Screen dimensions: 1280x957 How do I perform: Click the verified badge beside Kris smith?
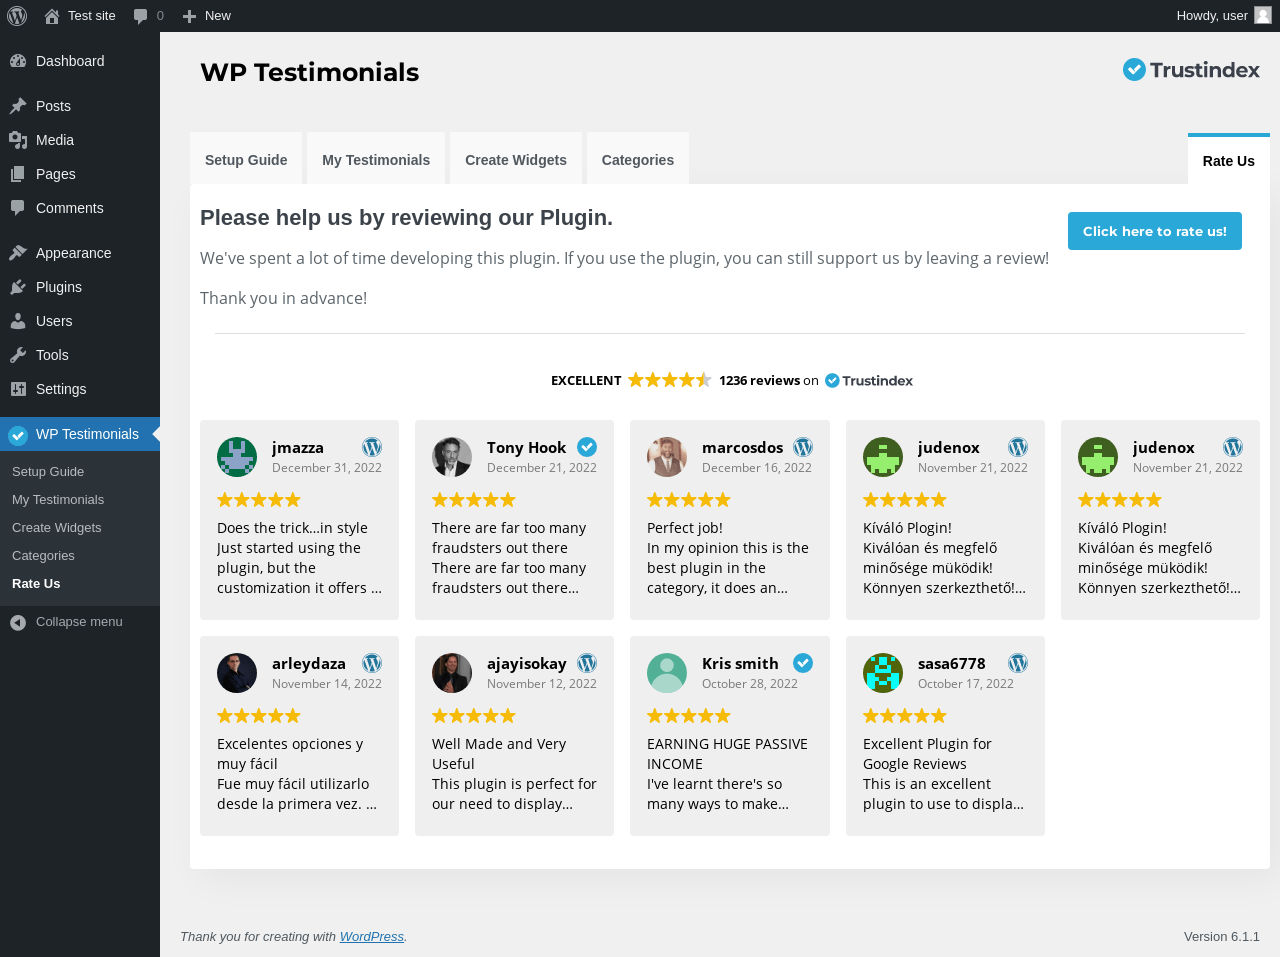click(803, 663)
